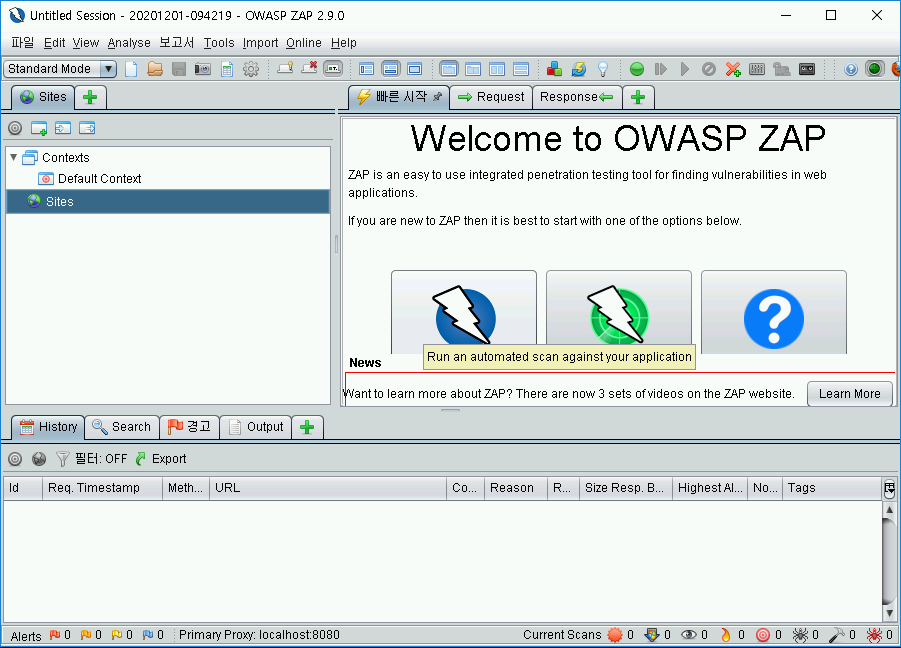Click the blue question mark help button

pos(773,313)
